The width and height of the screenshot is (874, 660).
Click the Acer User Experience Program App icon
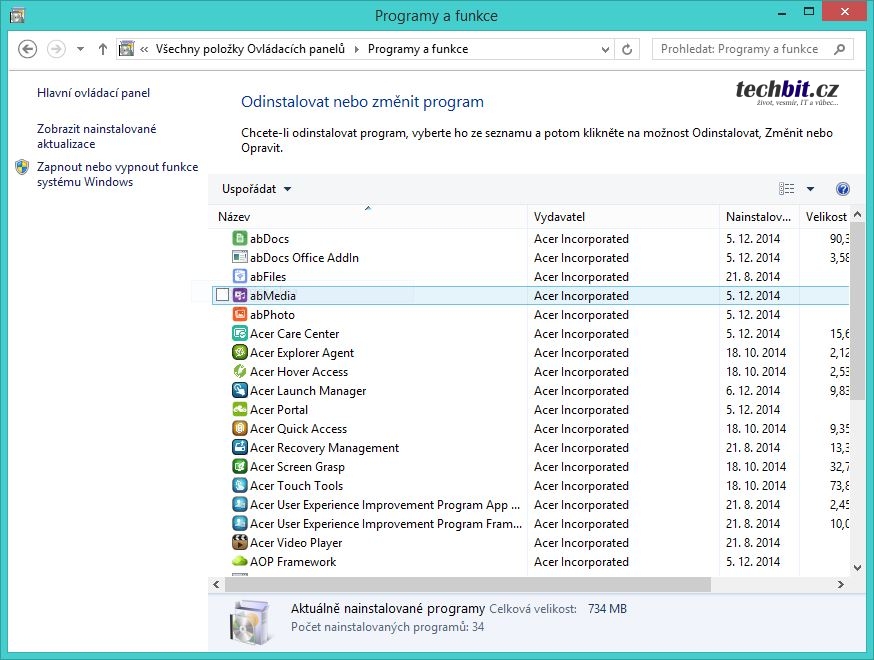pos(240,504)
